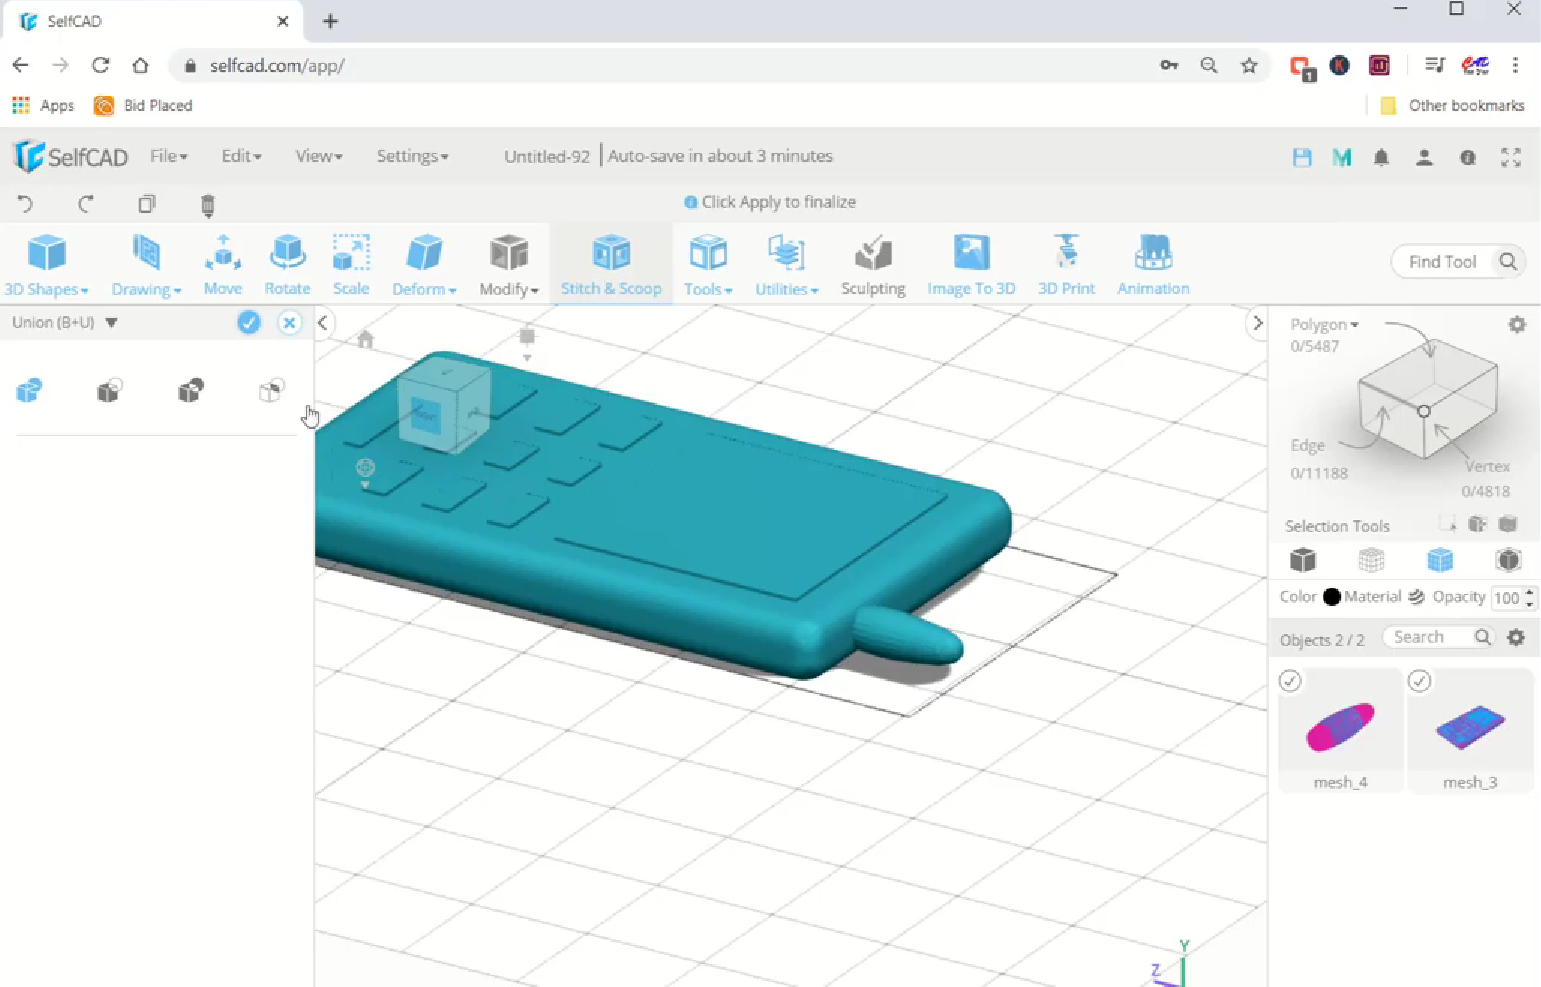
Task: Open the Polygon selection mode dropdown
Action: (x=1324, y=324)
